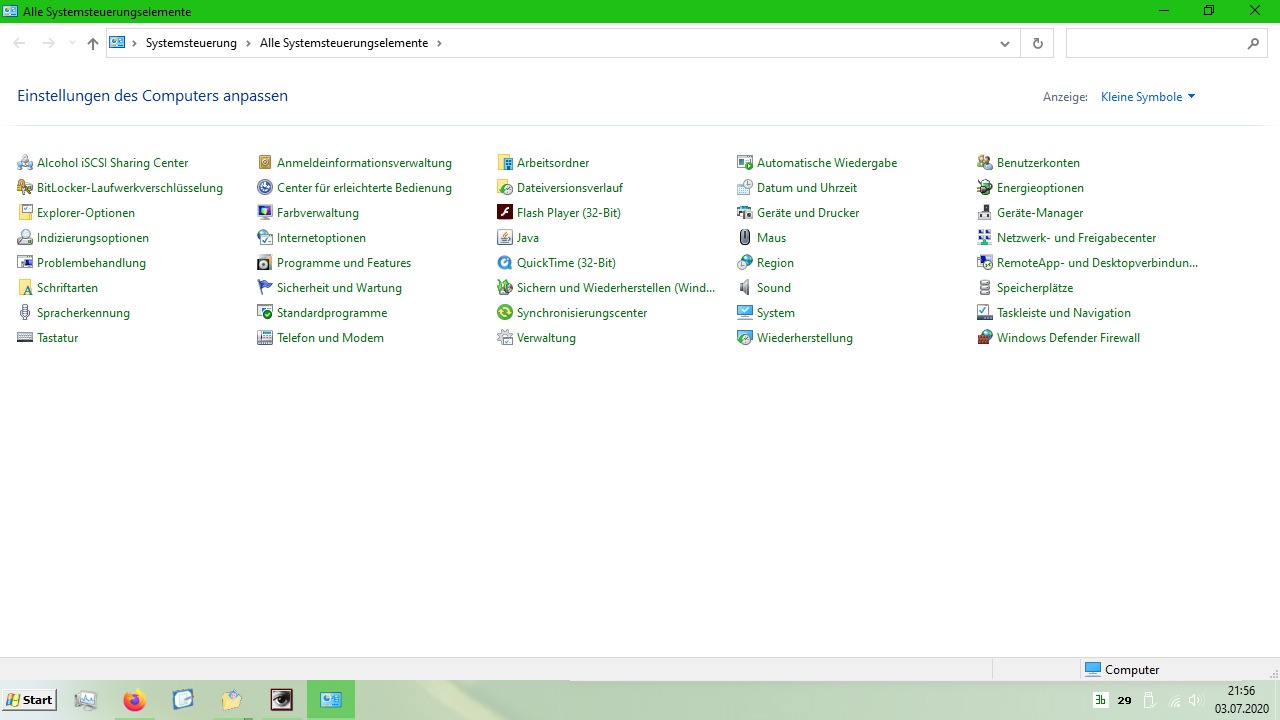Click the BitLocker-Laufwerkverschlüsselung icon

pos(25,188)
